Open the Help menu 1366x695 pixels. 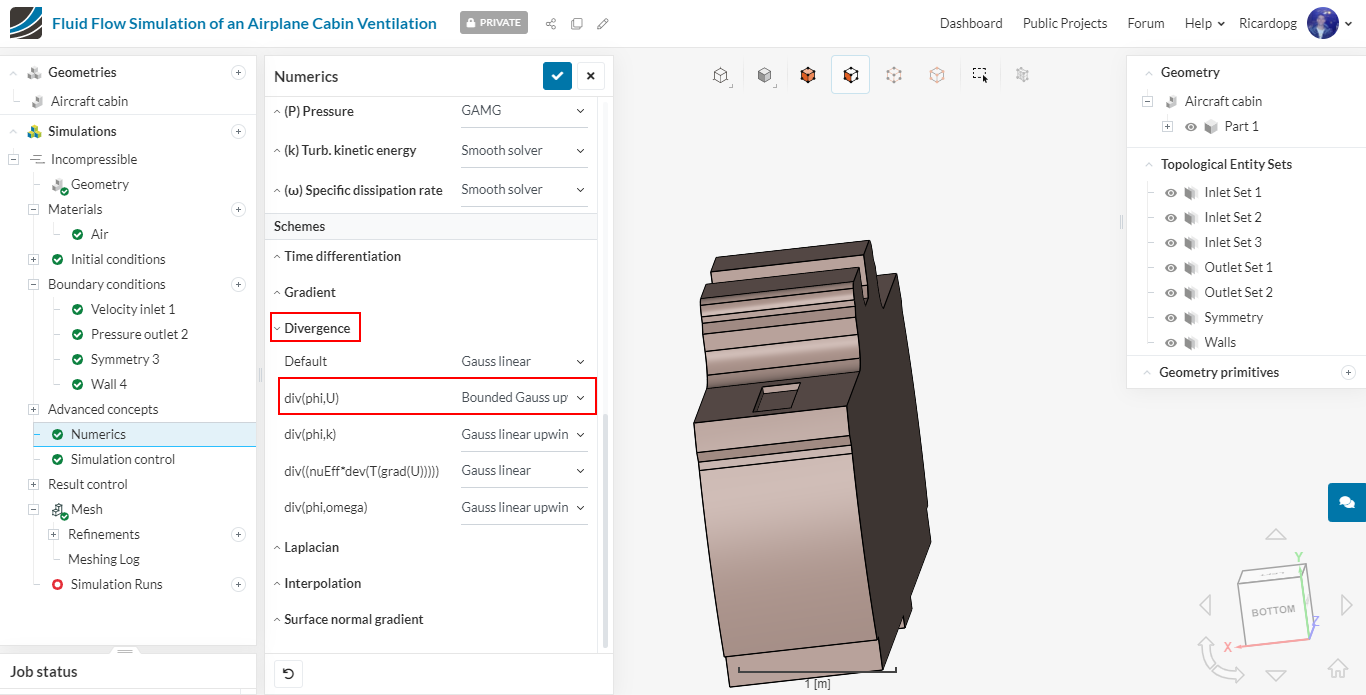[1205, 23]
